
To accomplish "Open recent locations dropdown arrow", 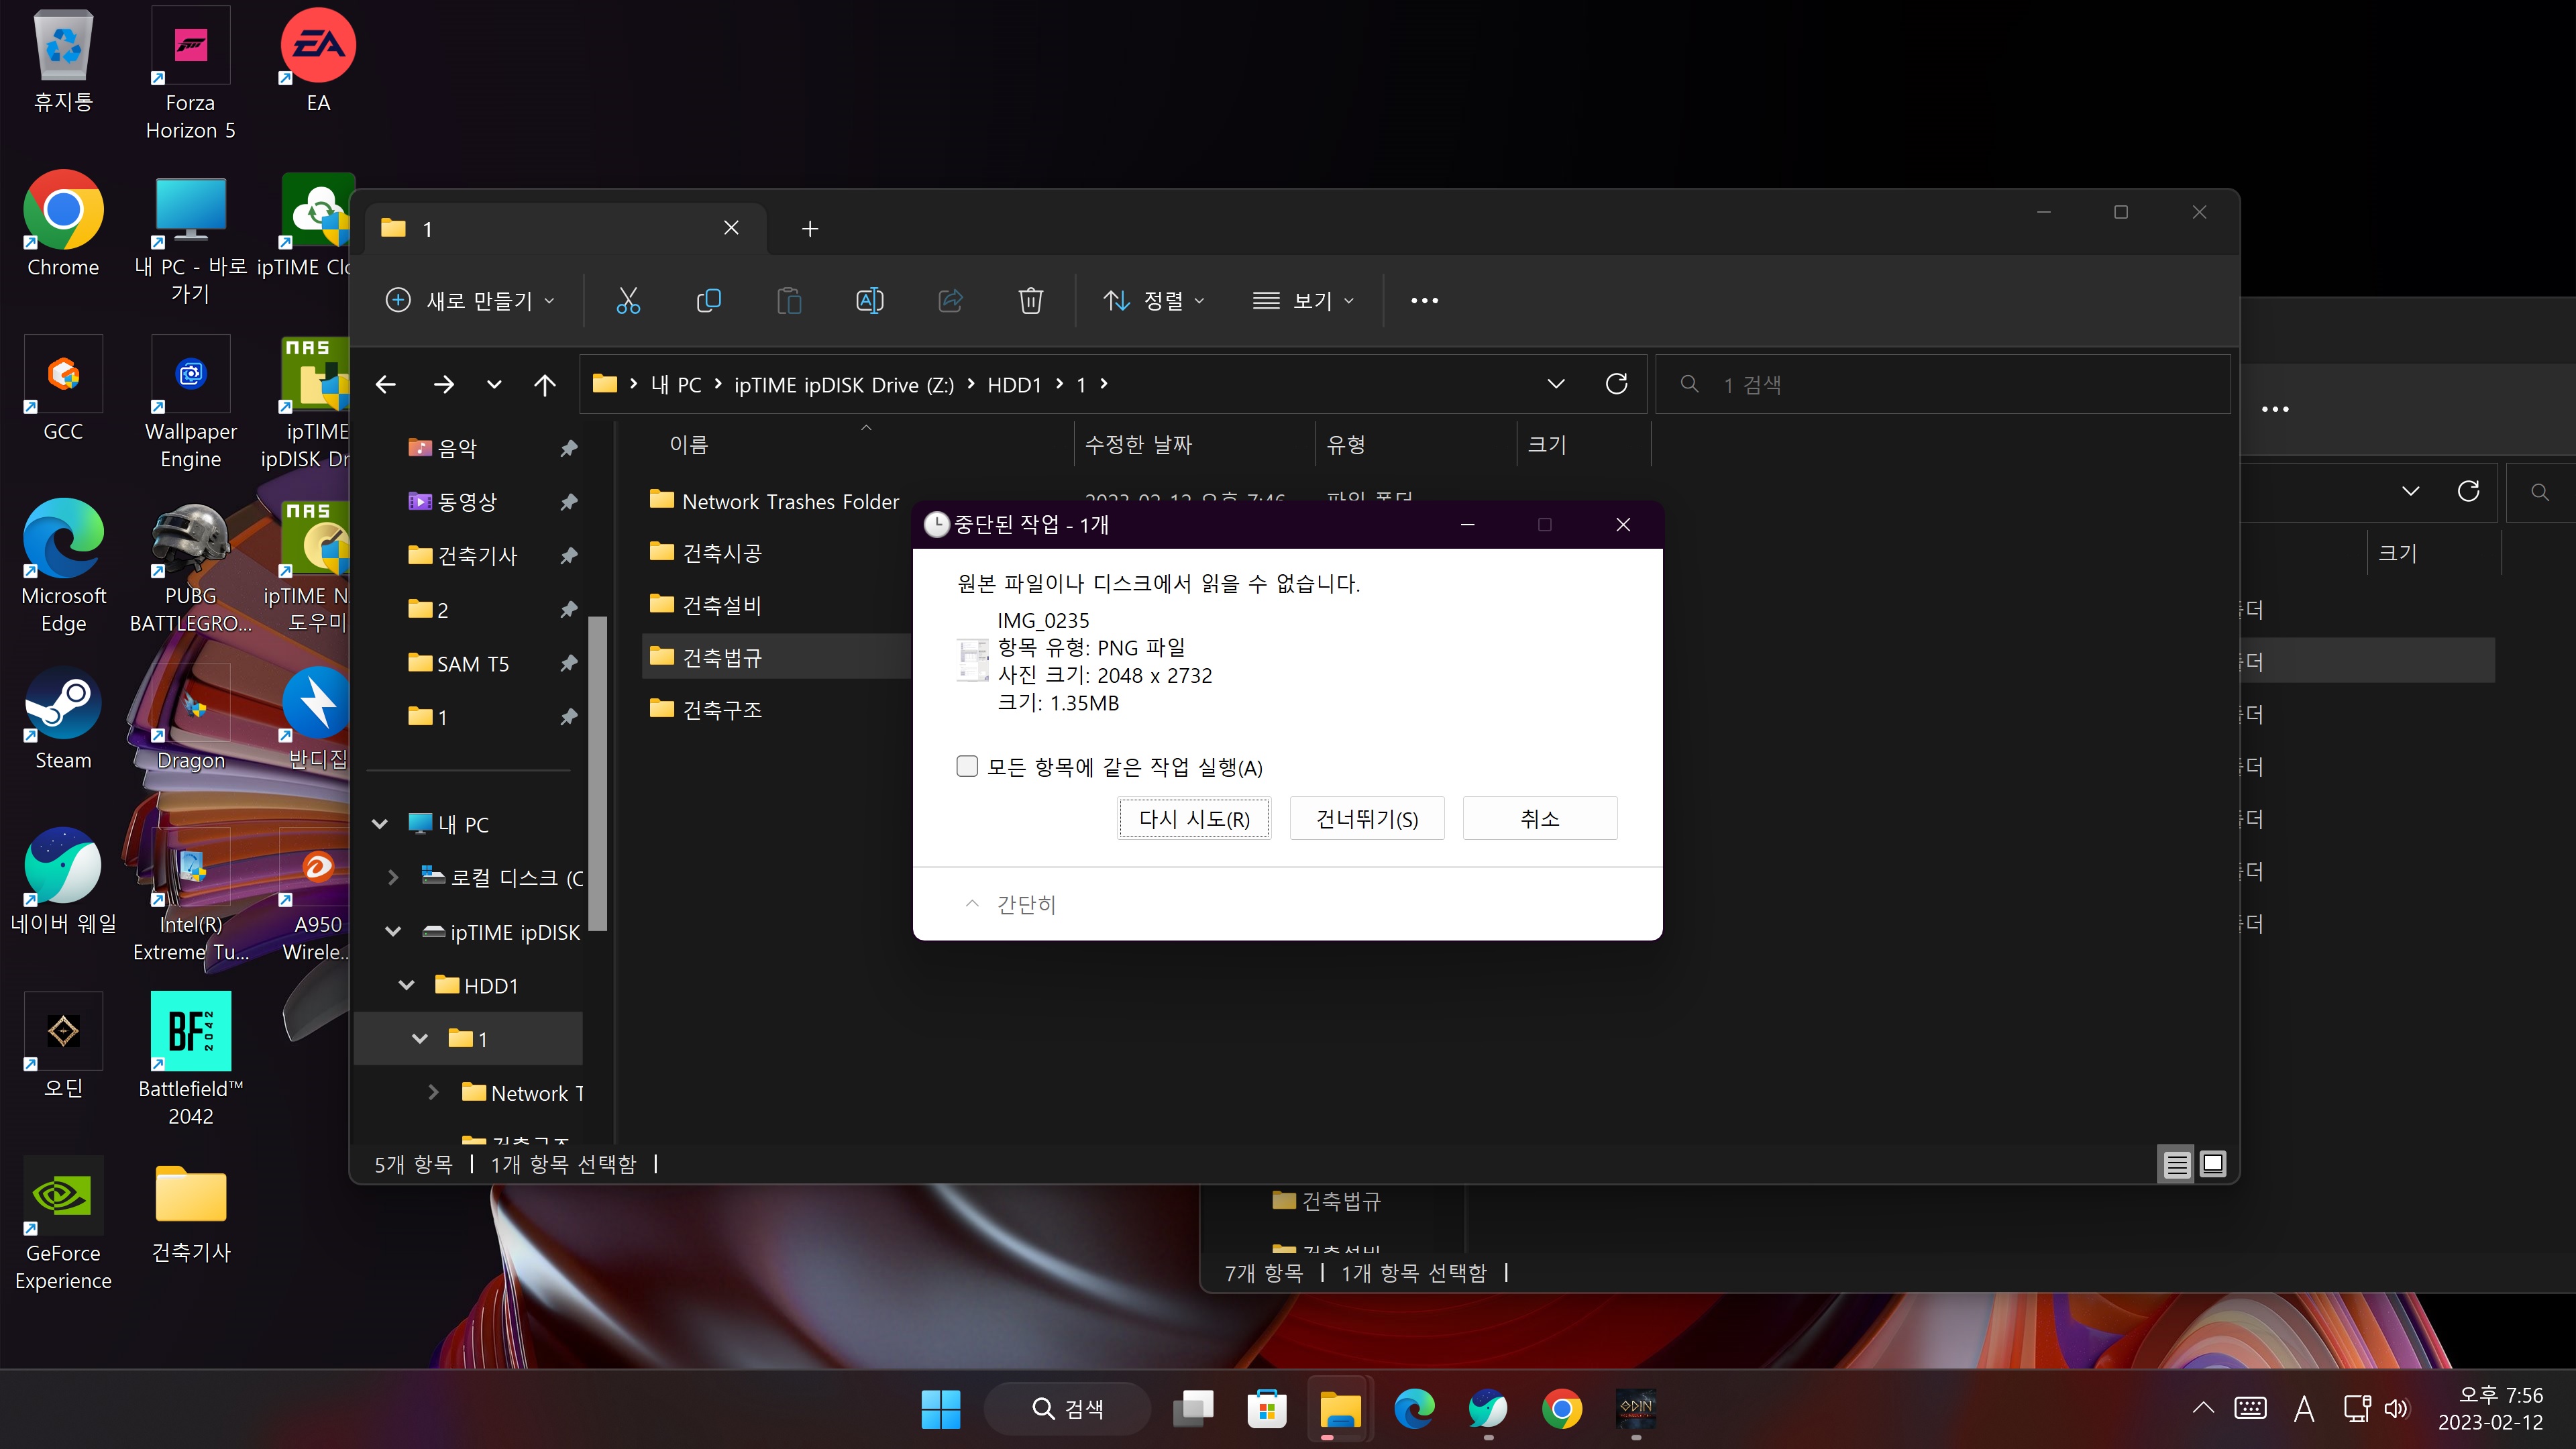I will point(494,384).
